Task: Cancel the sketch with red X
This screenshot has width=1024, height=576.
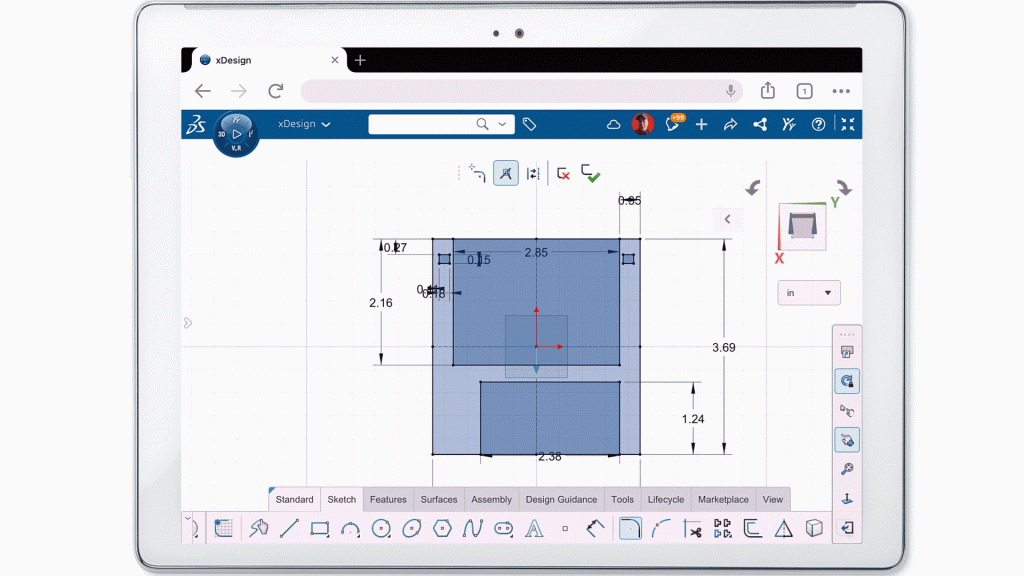Action: pyautogui.click(x=563, y=173)
